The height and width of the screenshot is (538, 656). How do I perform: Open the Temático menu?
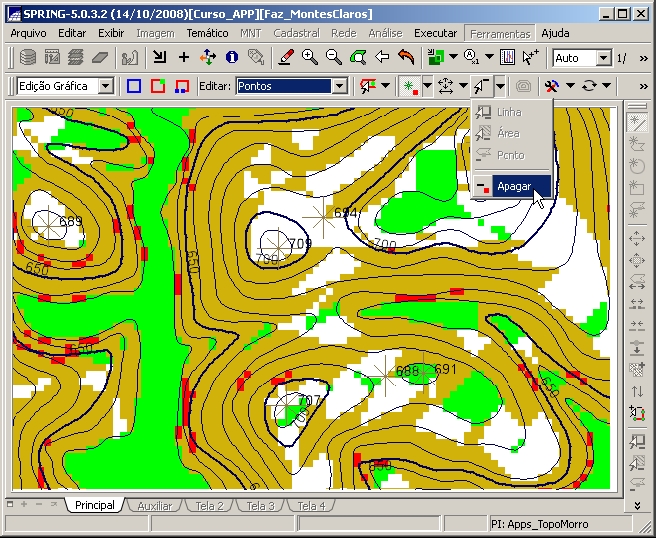(x=207, y=33)
